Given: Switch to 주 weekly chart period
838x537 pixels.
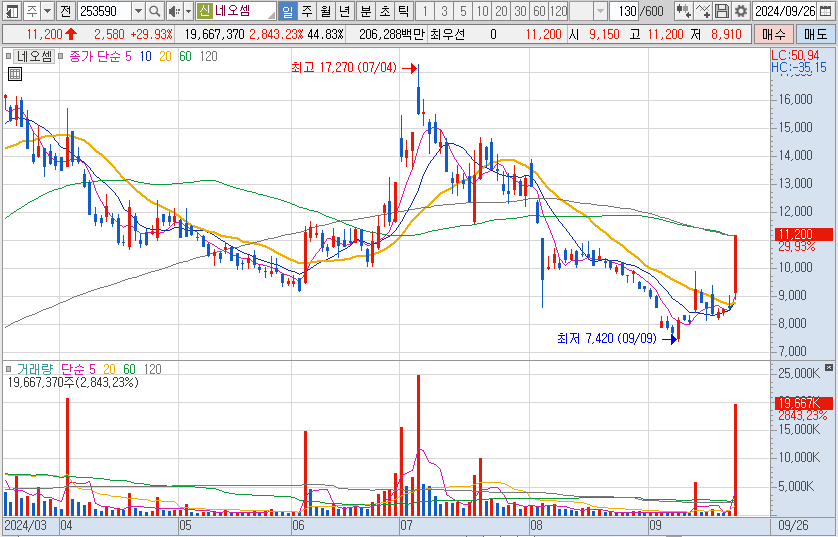Looking at the screenshot, I should (307, 11).
